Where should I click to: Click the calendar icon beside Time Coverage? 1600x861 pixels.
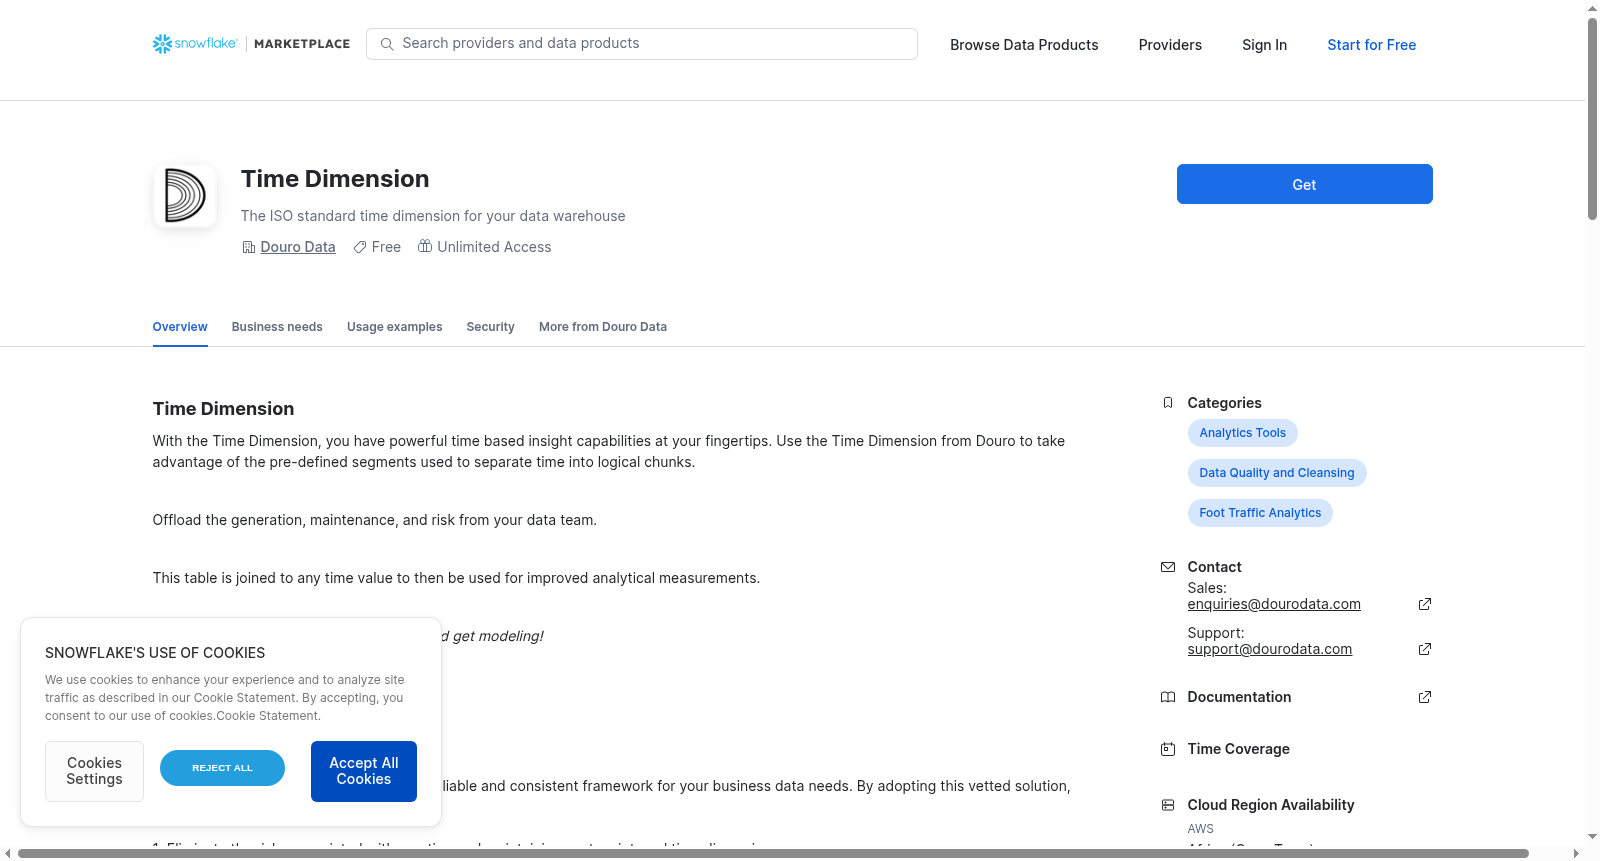(1168, 749)
